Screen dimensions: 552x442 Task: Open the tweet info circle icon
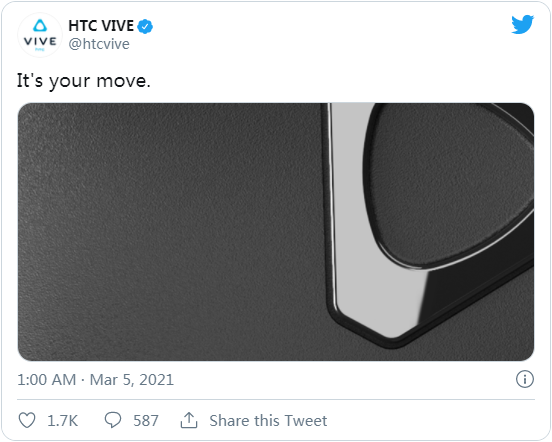[525, 379]
